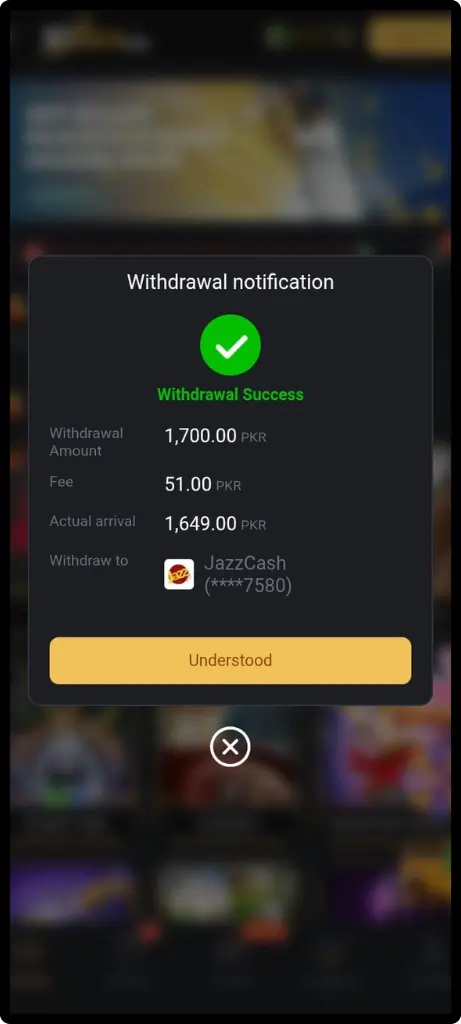461x1024 pixels.
Task: Open the blurred purple game thumbnail at bottom left
Action: tap(73, 891)
